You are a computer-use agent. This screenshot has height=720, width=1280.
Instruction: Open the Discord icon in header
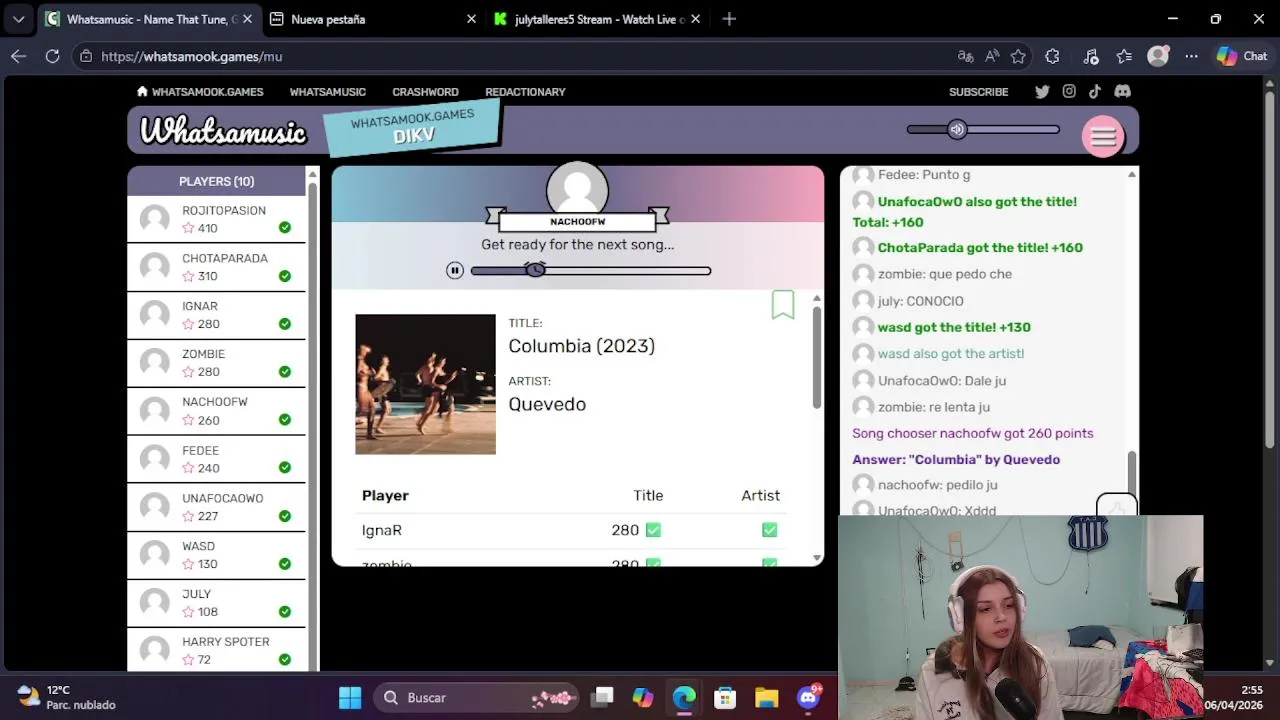1122,91
